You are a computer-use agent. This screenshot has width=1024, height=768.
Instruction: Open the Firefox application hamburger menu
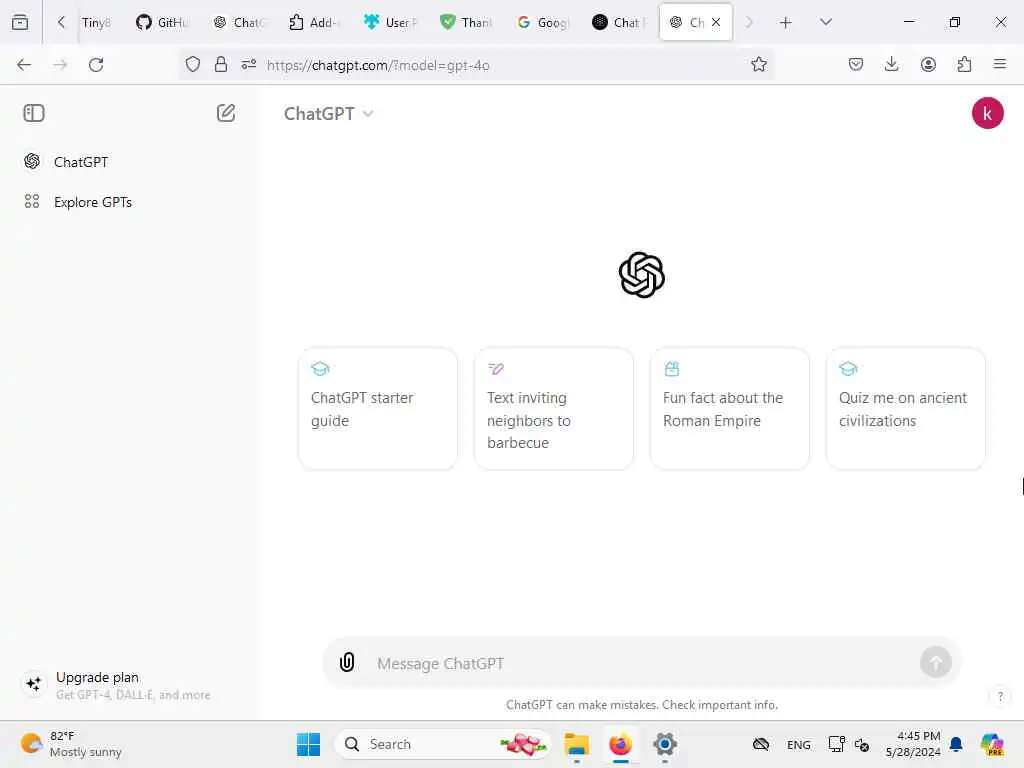coord(1000,64)
